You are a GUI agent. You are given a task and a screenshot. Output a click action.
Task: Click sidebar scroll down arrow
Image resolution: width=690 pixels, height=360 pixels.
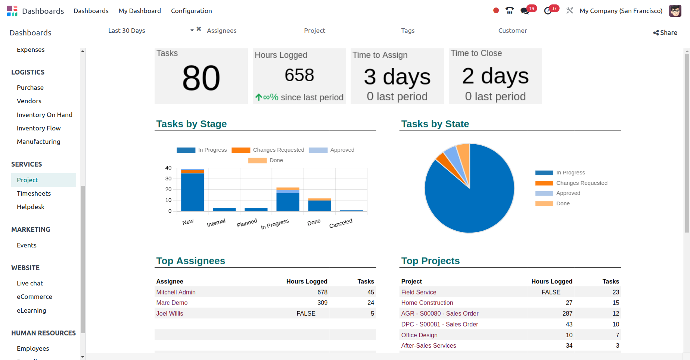coord(83,356)
